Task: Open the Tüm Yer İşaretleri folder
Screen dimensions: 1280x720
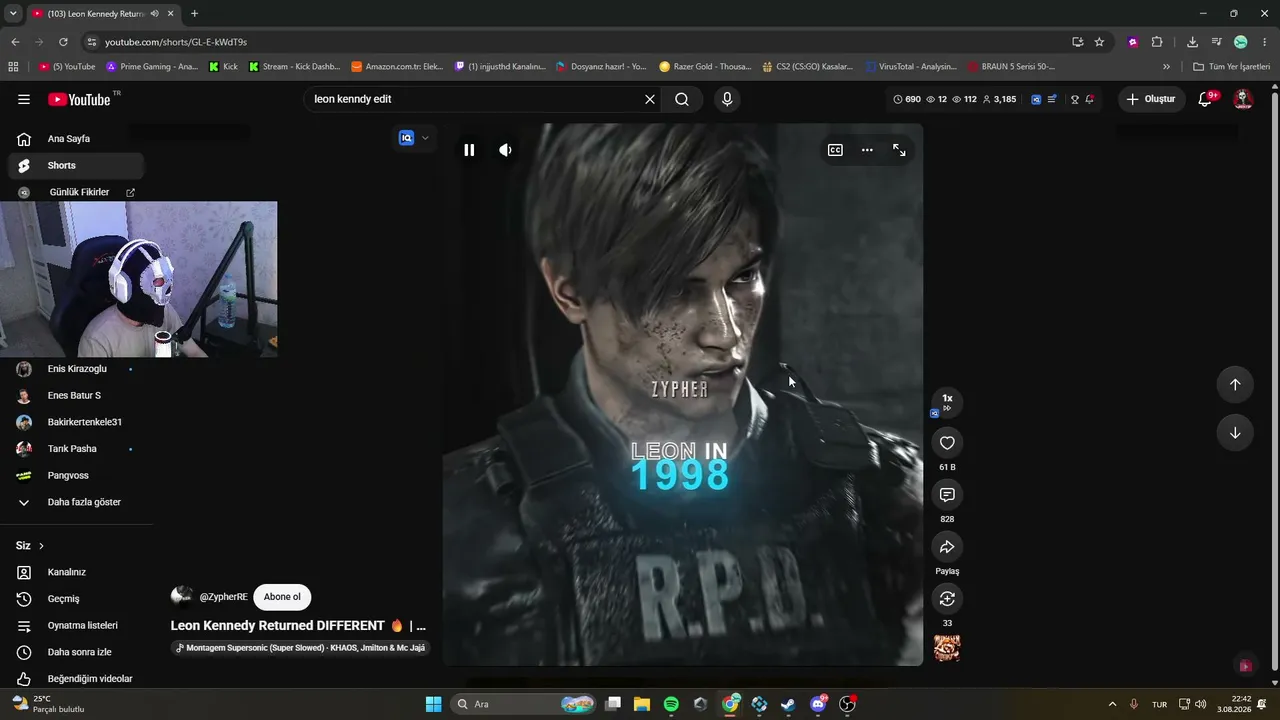Action: tap(1232, 67)
